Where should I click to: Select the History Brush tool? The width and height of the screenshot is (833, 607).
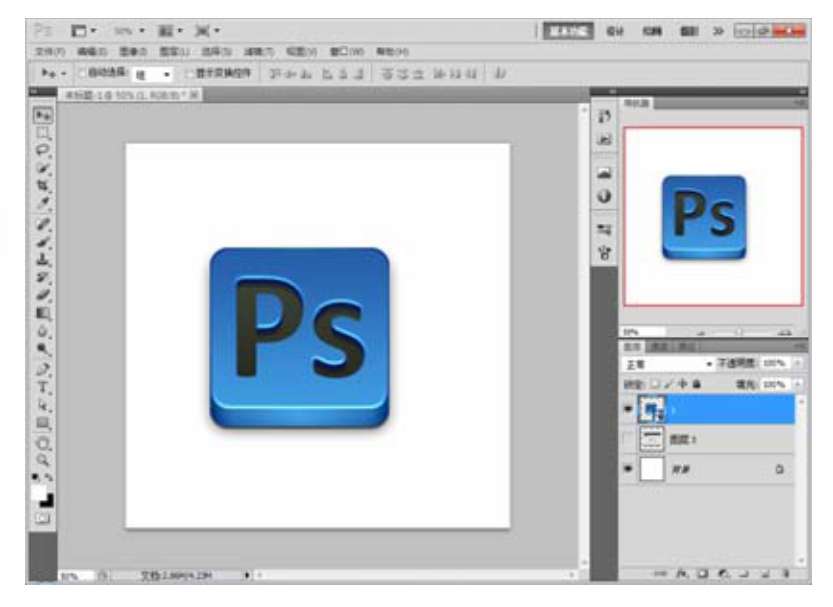(x=43, y=277)
